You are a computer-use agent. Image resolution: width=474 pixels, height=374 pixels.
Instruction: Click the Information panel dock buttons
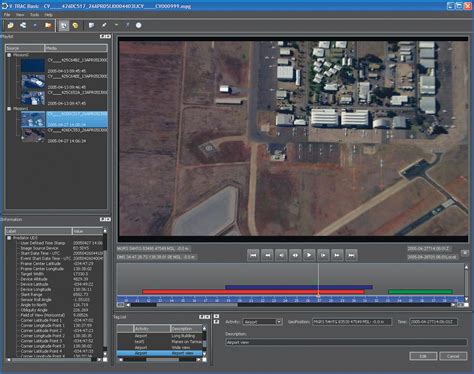coord(105,219)
